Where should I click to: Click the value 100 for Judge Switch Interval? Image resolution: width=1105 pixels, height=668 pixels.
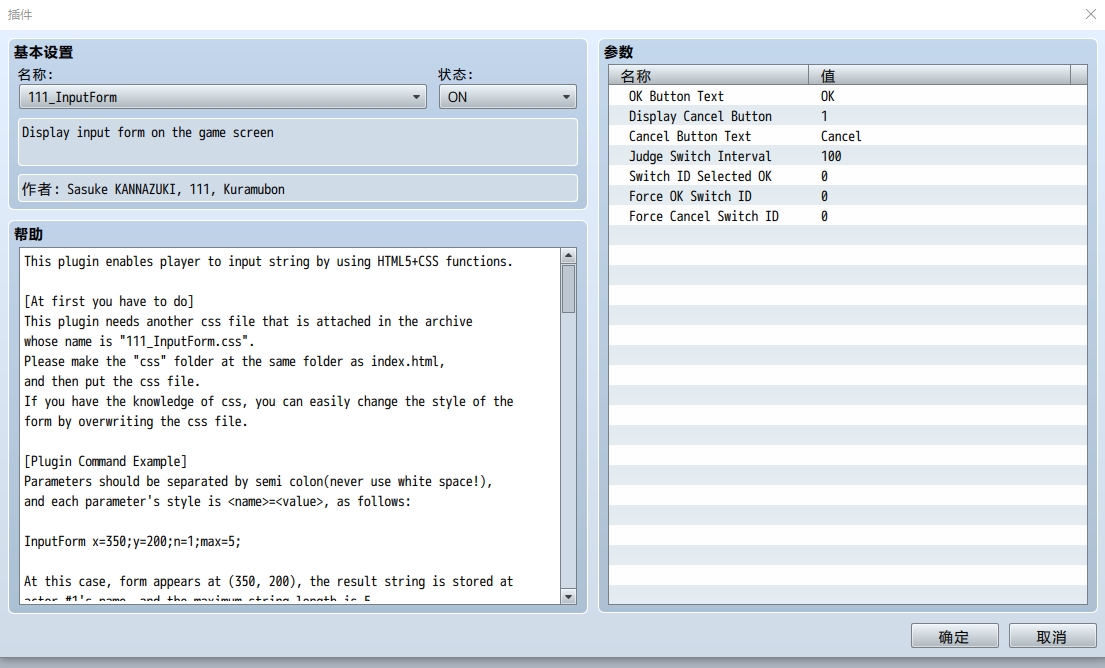coord(831,156)
